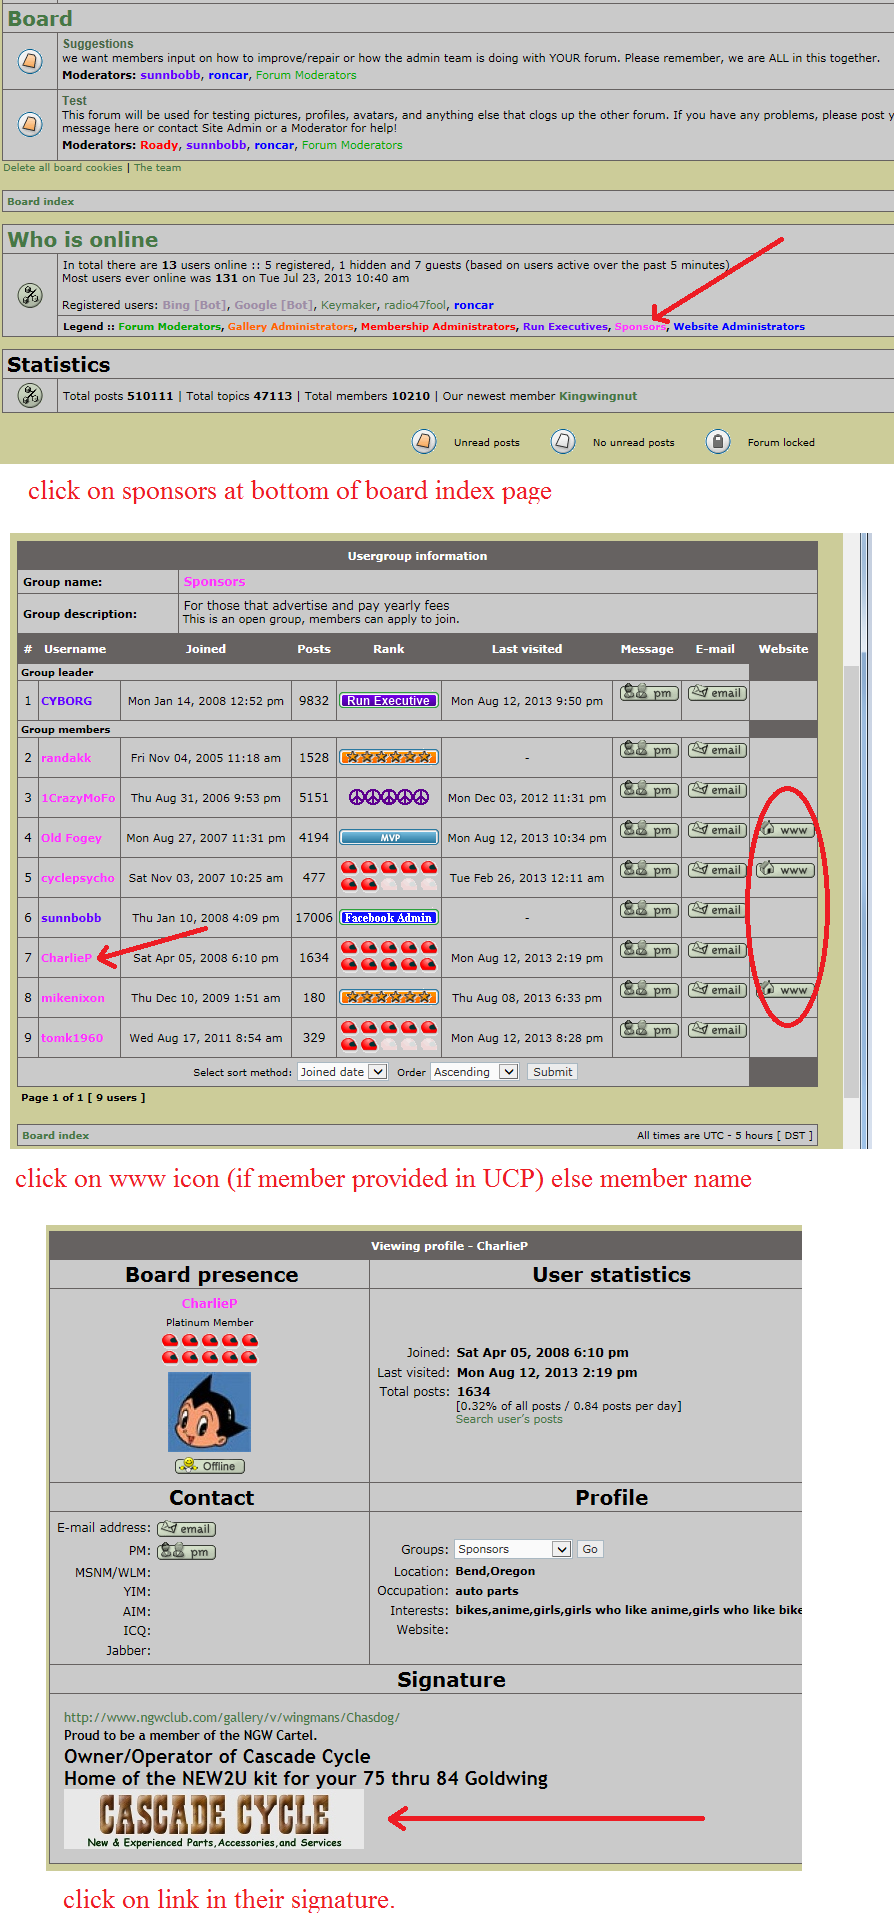
Task: Click Delete all board cookies
Action: (63, 168)
